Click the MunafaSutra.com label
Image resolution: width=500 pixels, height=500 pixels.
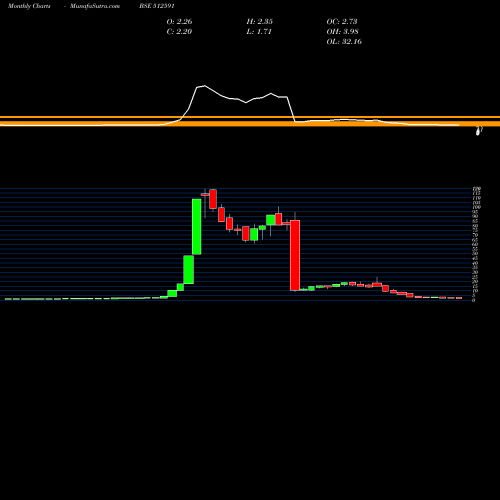click(95, 6)
